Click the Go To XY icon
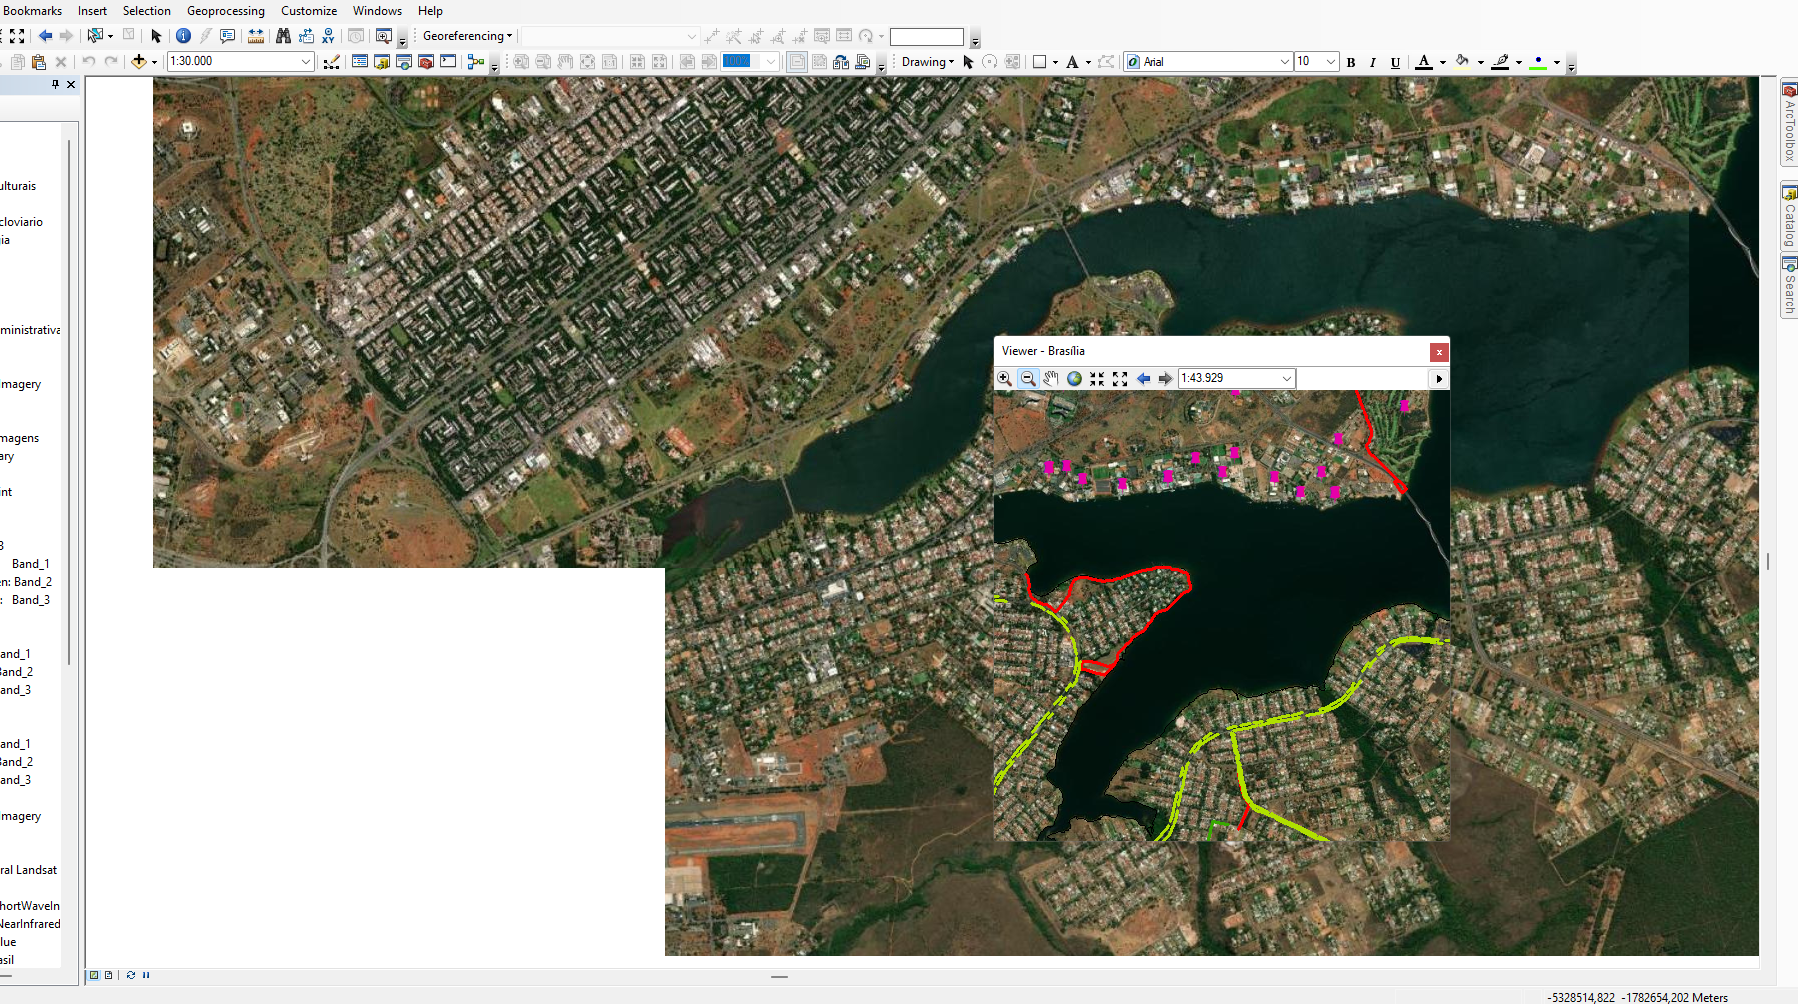The image size is (1798, 1004). (x=328, y=36)
